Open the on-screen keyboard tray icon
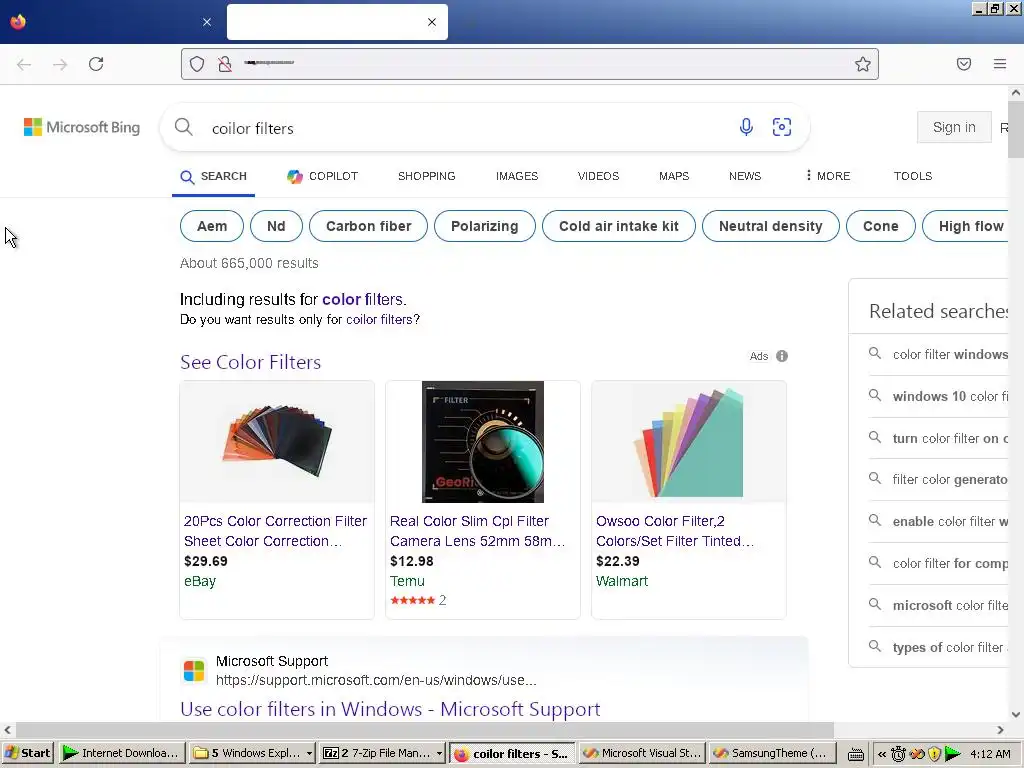The image size is (1024, 768). pyautogui.click(x=856, y=754)
